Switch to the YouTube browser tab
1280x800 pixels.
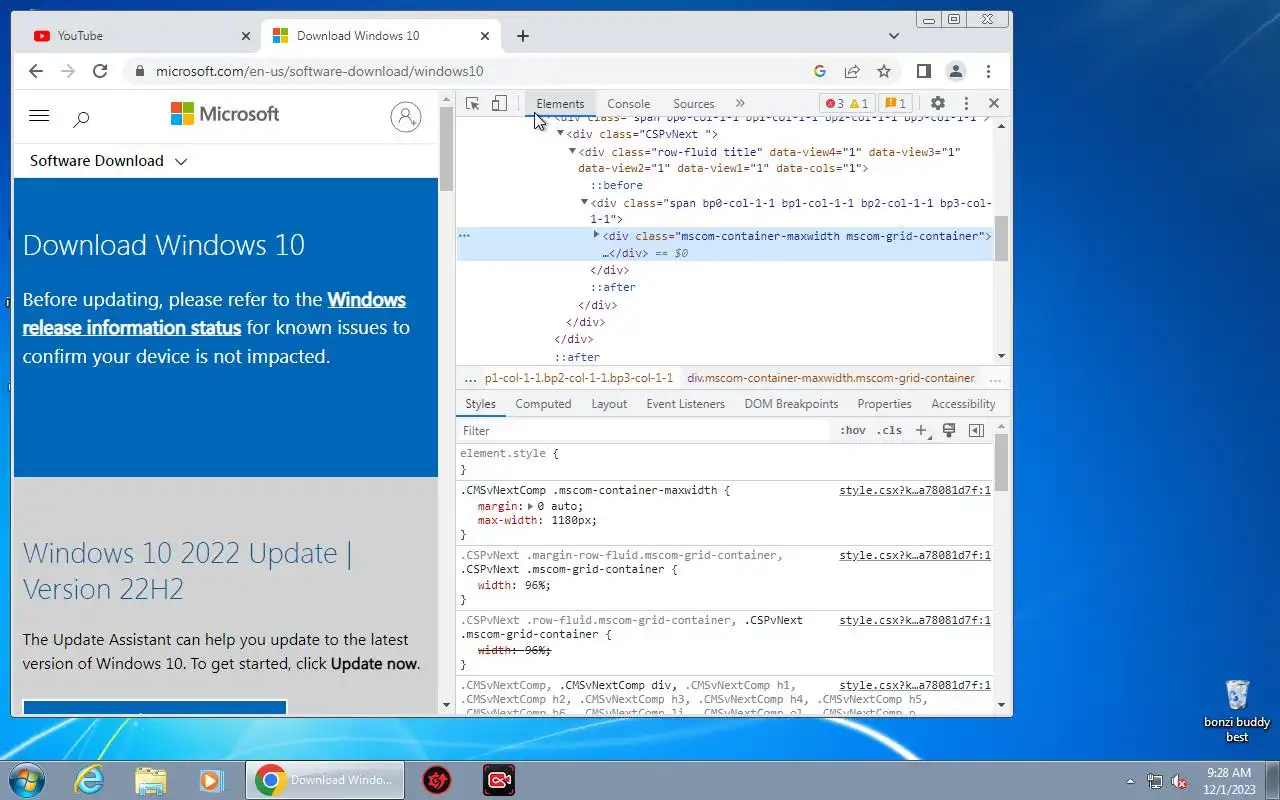point(140,36)
